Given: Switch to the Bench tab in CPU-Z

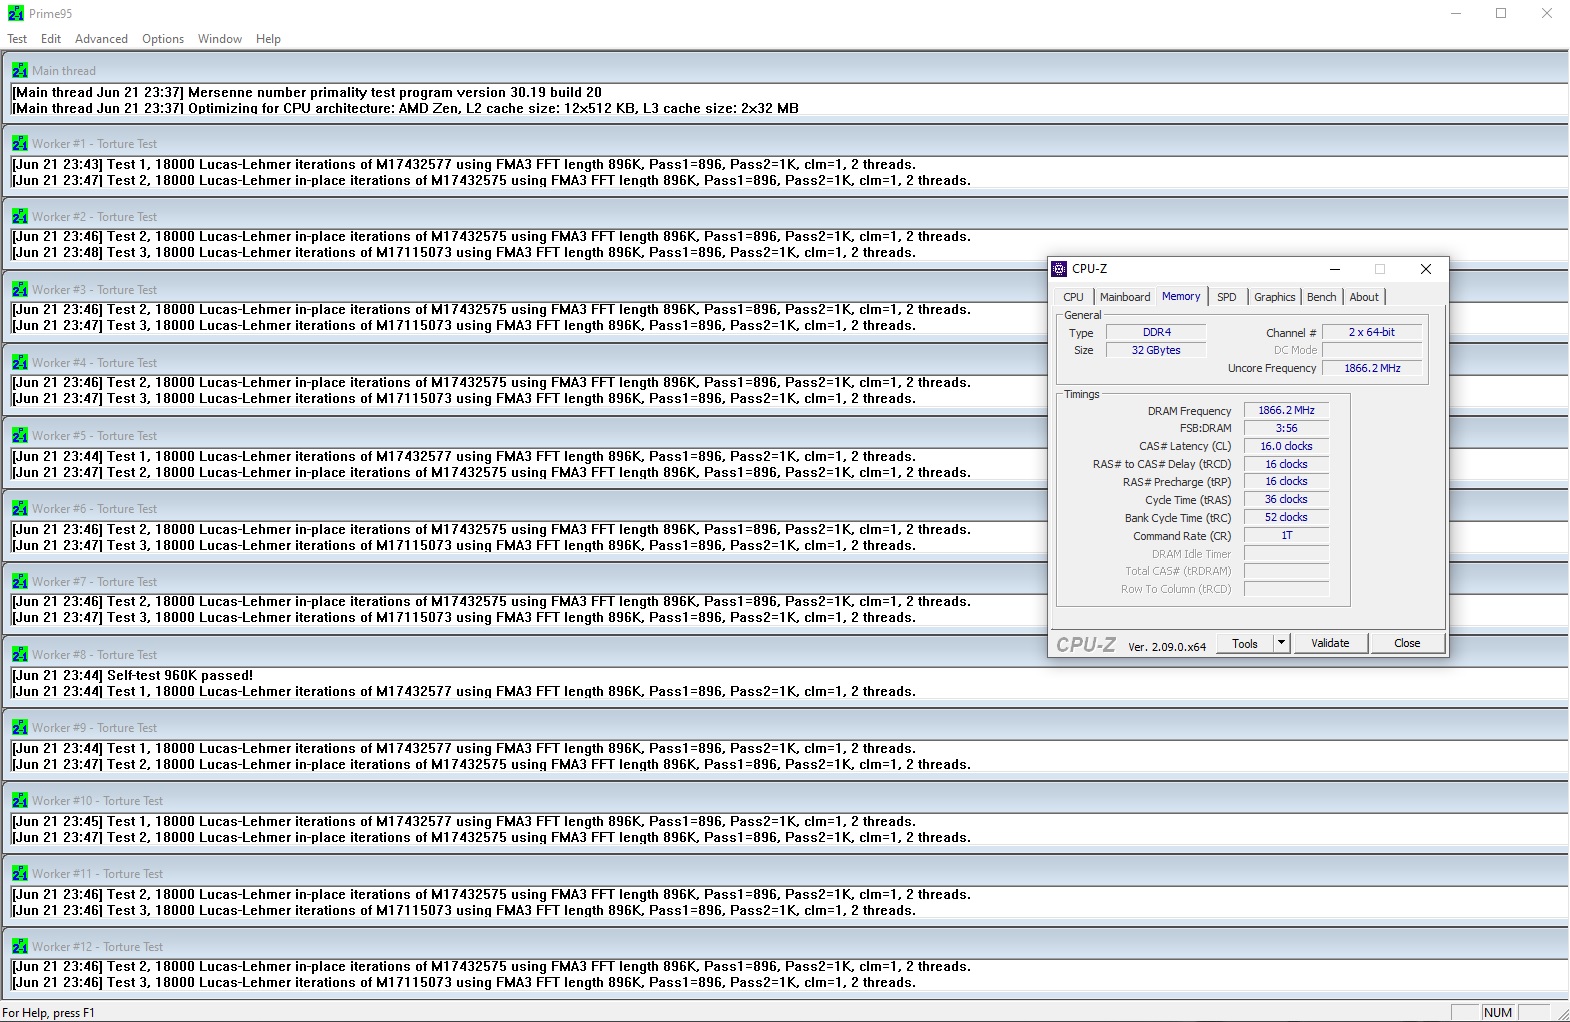Looking at the screenshot, I should pyautogui.click(x=1321, y=297).
